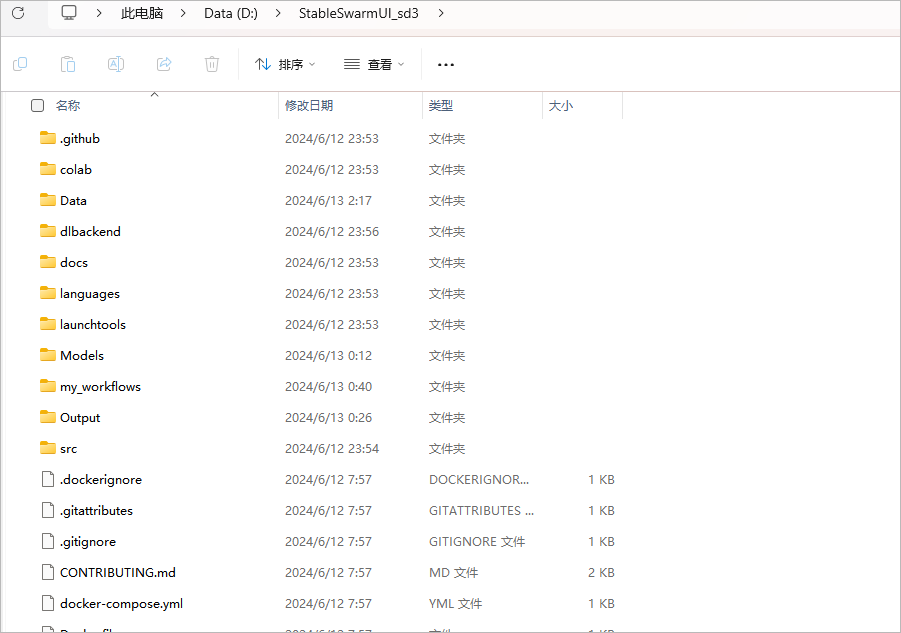901x633 pixels.
Task: Expand the chevron after StableSwarmUI_sd3
Action: (441, 13)
